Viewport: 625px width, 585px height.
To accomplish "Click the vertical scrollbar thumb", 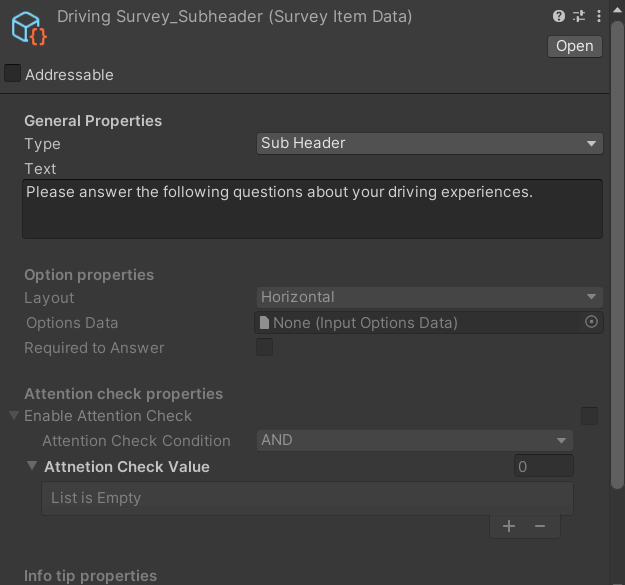I will (x=617, y=255).
